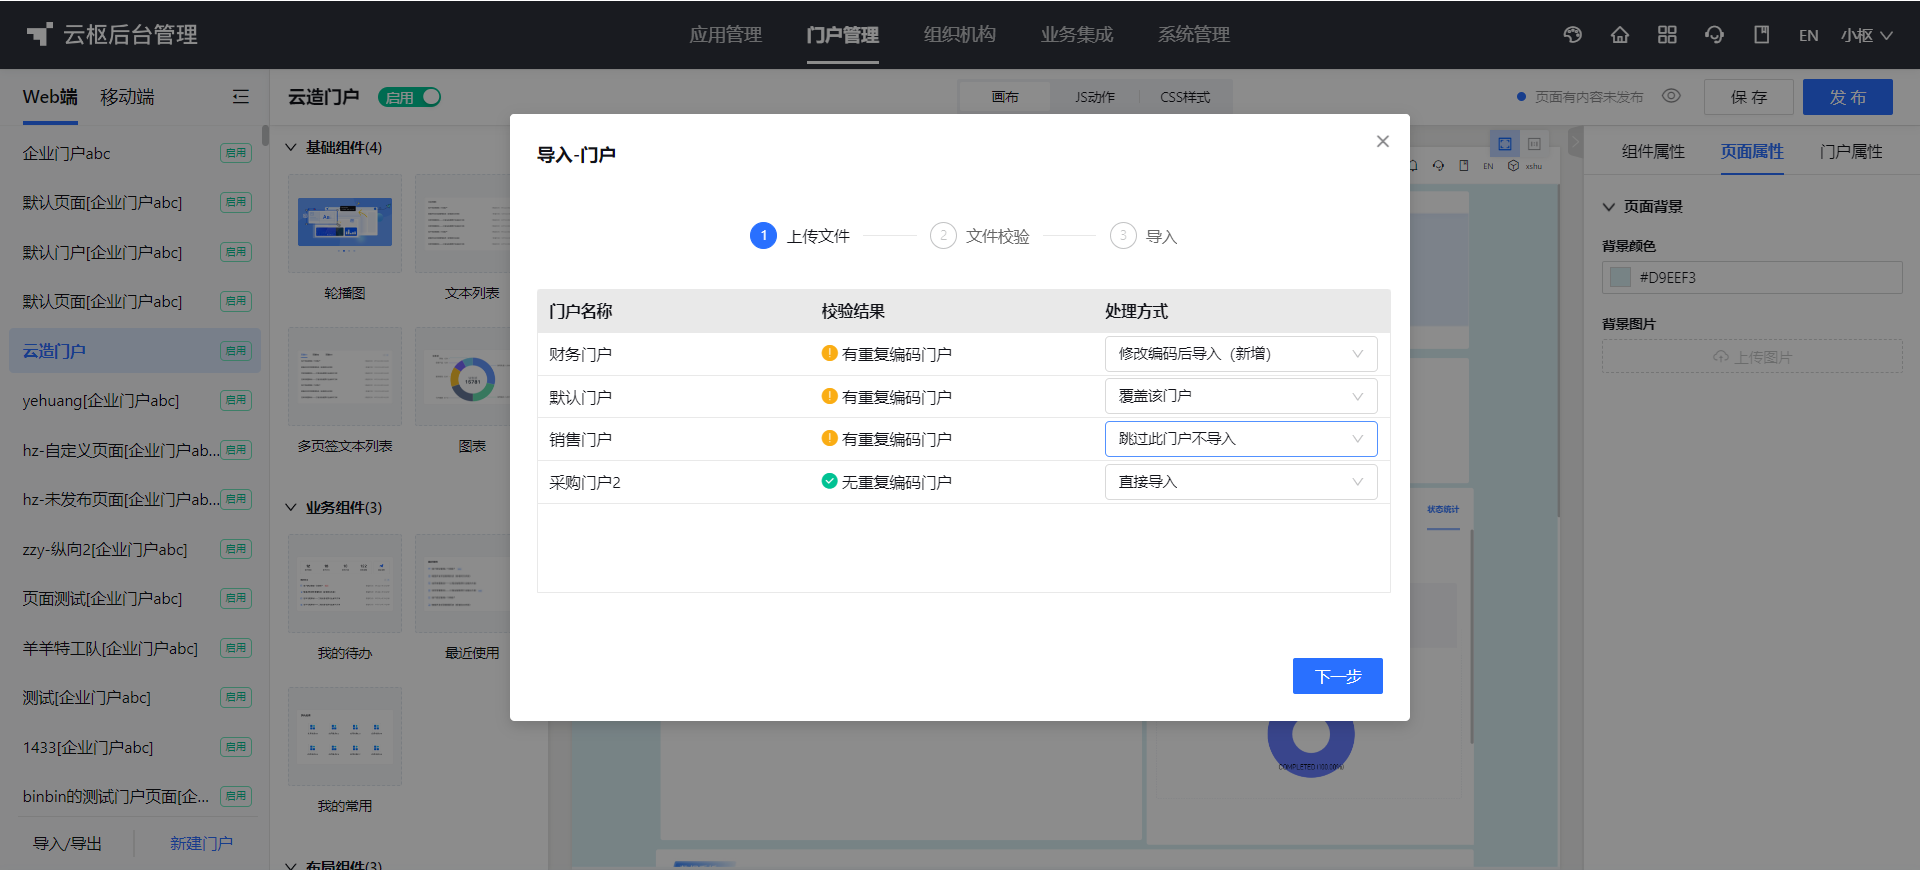Collapse the 基础组件(4) section
1920x870 pixels.
pos(291,147)
